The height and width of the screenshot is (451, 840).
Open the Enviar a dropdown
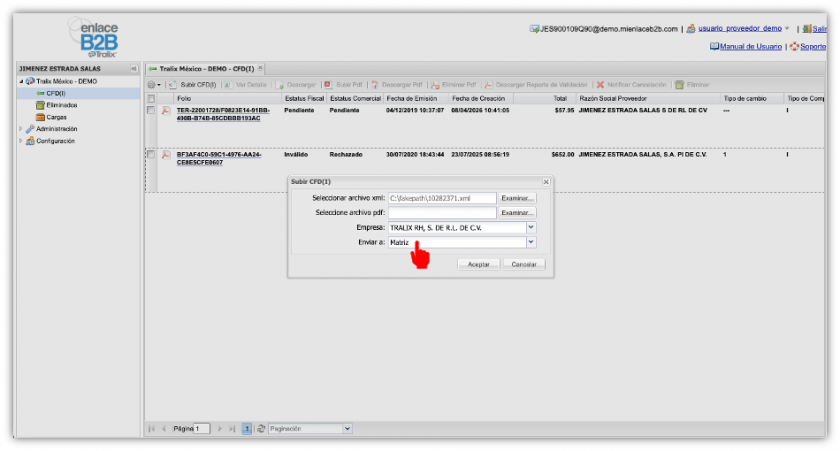(x=531, y=242)
